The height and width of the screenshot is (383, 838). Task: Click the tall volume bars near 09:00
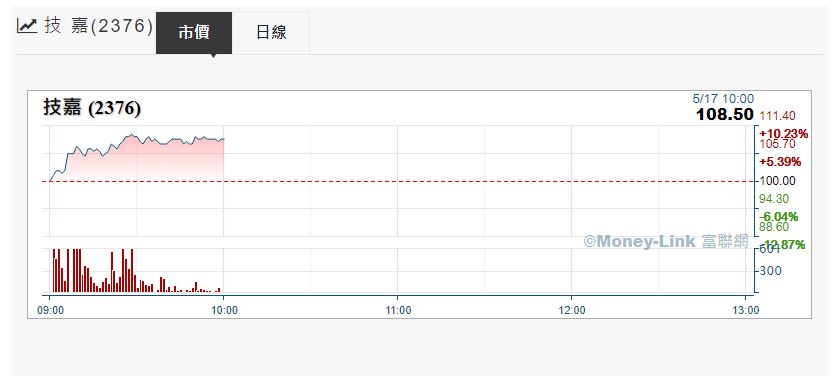click(67, 270)
